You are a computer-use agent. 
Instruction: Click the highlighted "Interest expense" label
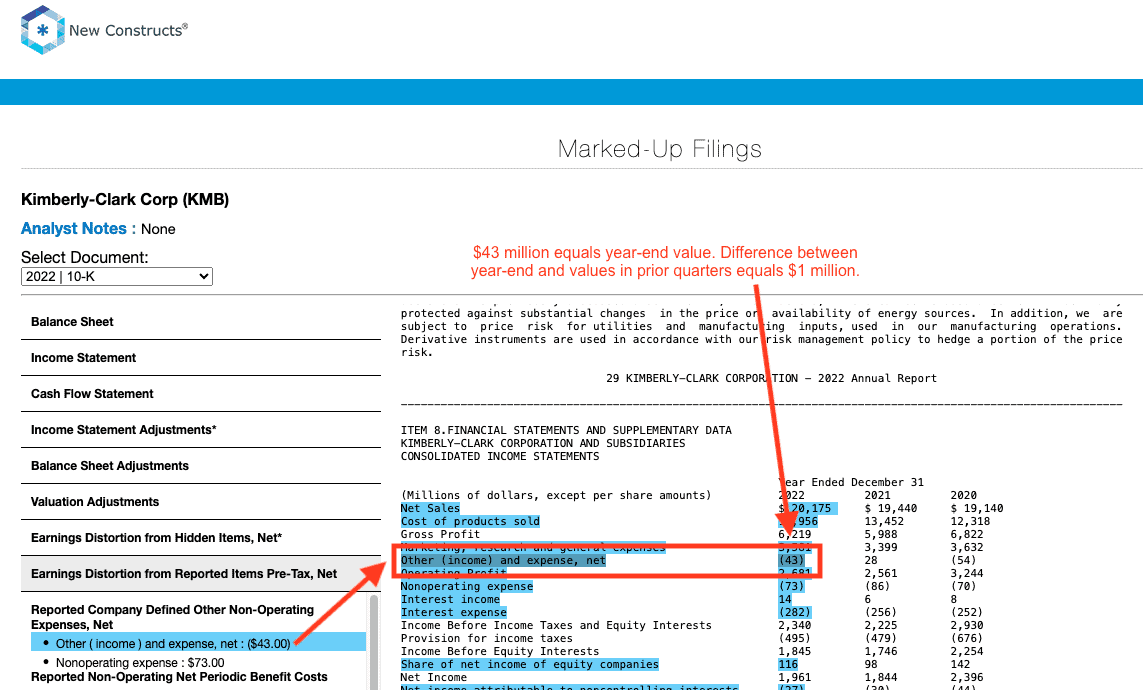coord(453,613)
